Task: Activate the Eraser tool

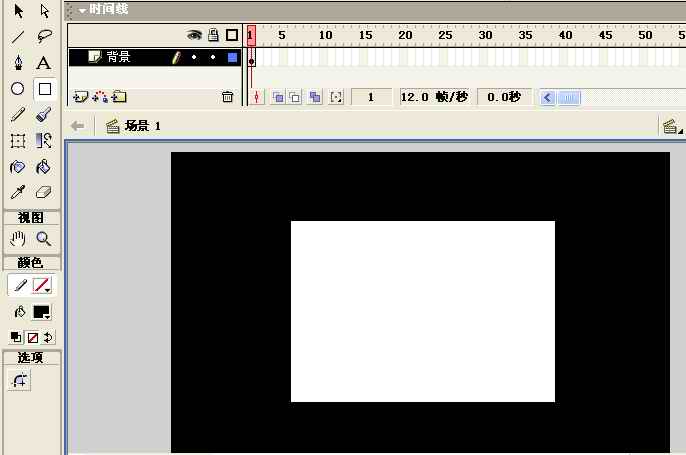Action: coord(43,193)
